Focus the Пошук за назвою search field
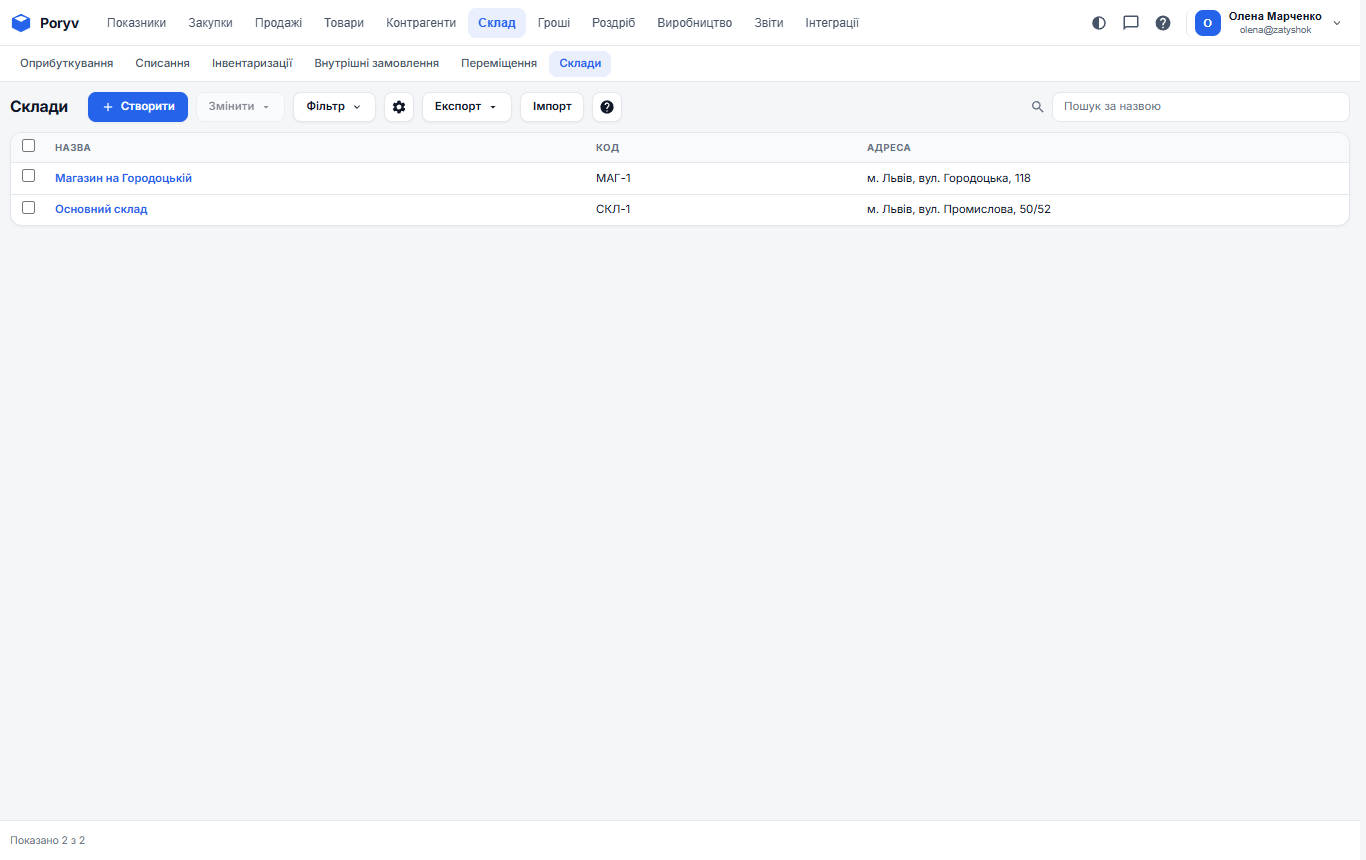The height and width of the screenshot is (860, 1366). pyautogui.click(x=1201, y=107)
